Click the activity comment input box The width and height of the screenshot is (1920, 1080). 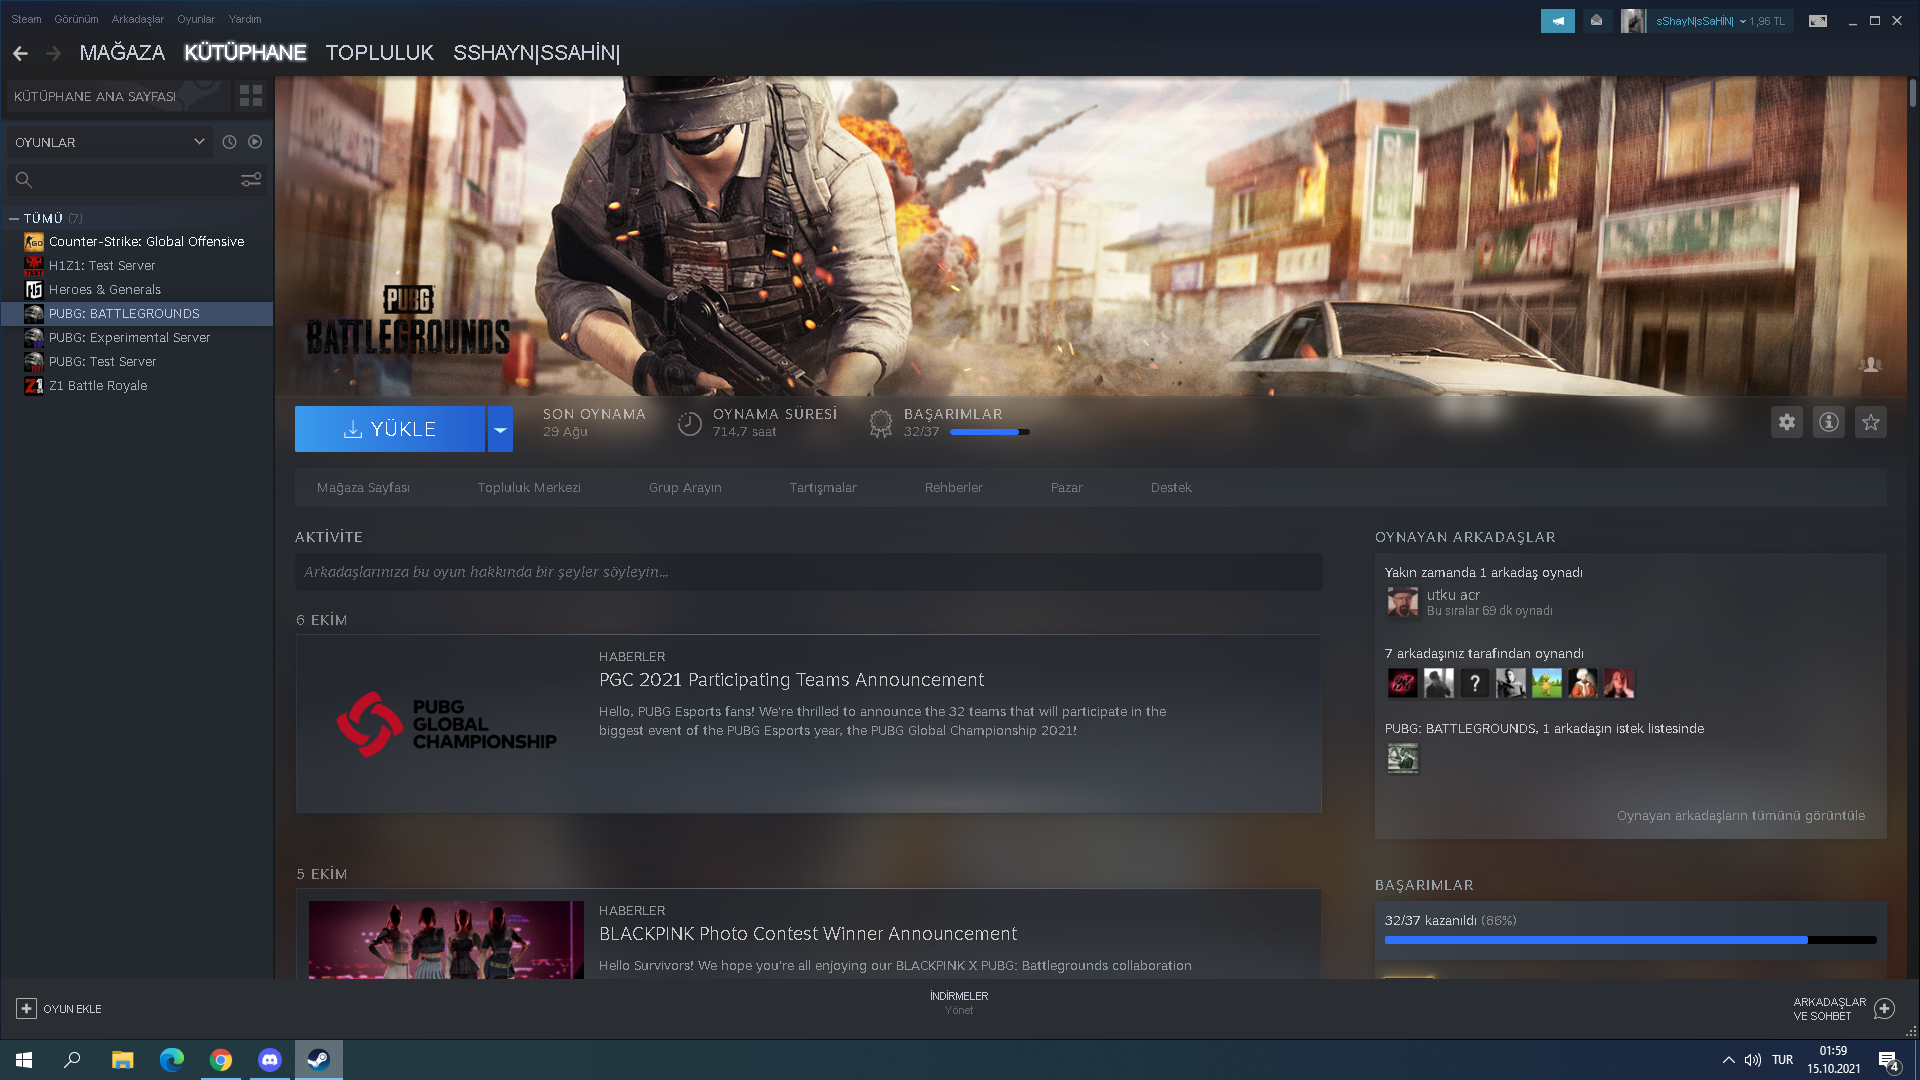(x=808, y=572)
